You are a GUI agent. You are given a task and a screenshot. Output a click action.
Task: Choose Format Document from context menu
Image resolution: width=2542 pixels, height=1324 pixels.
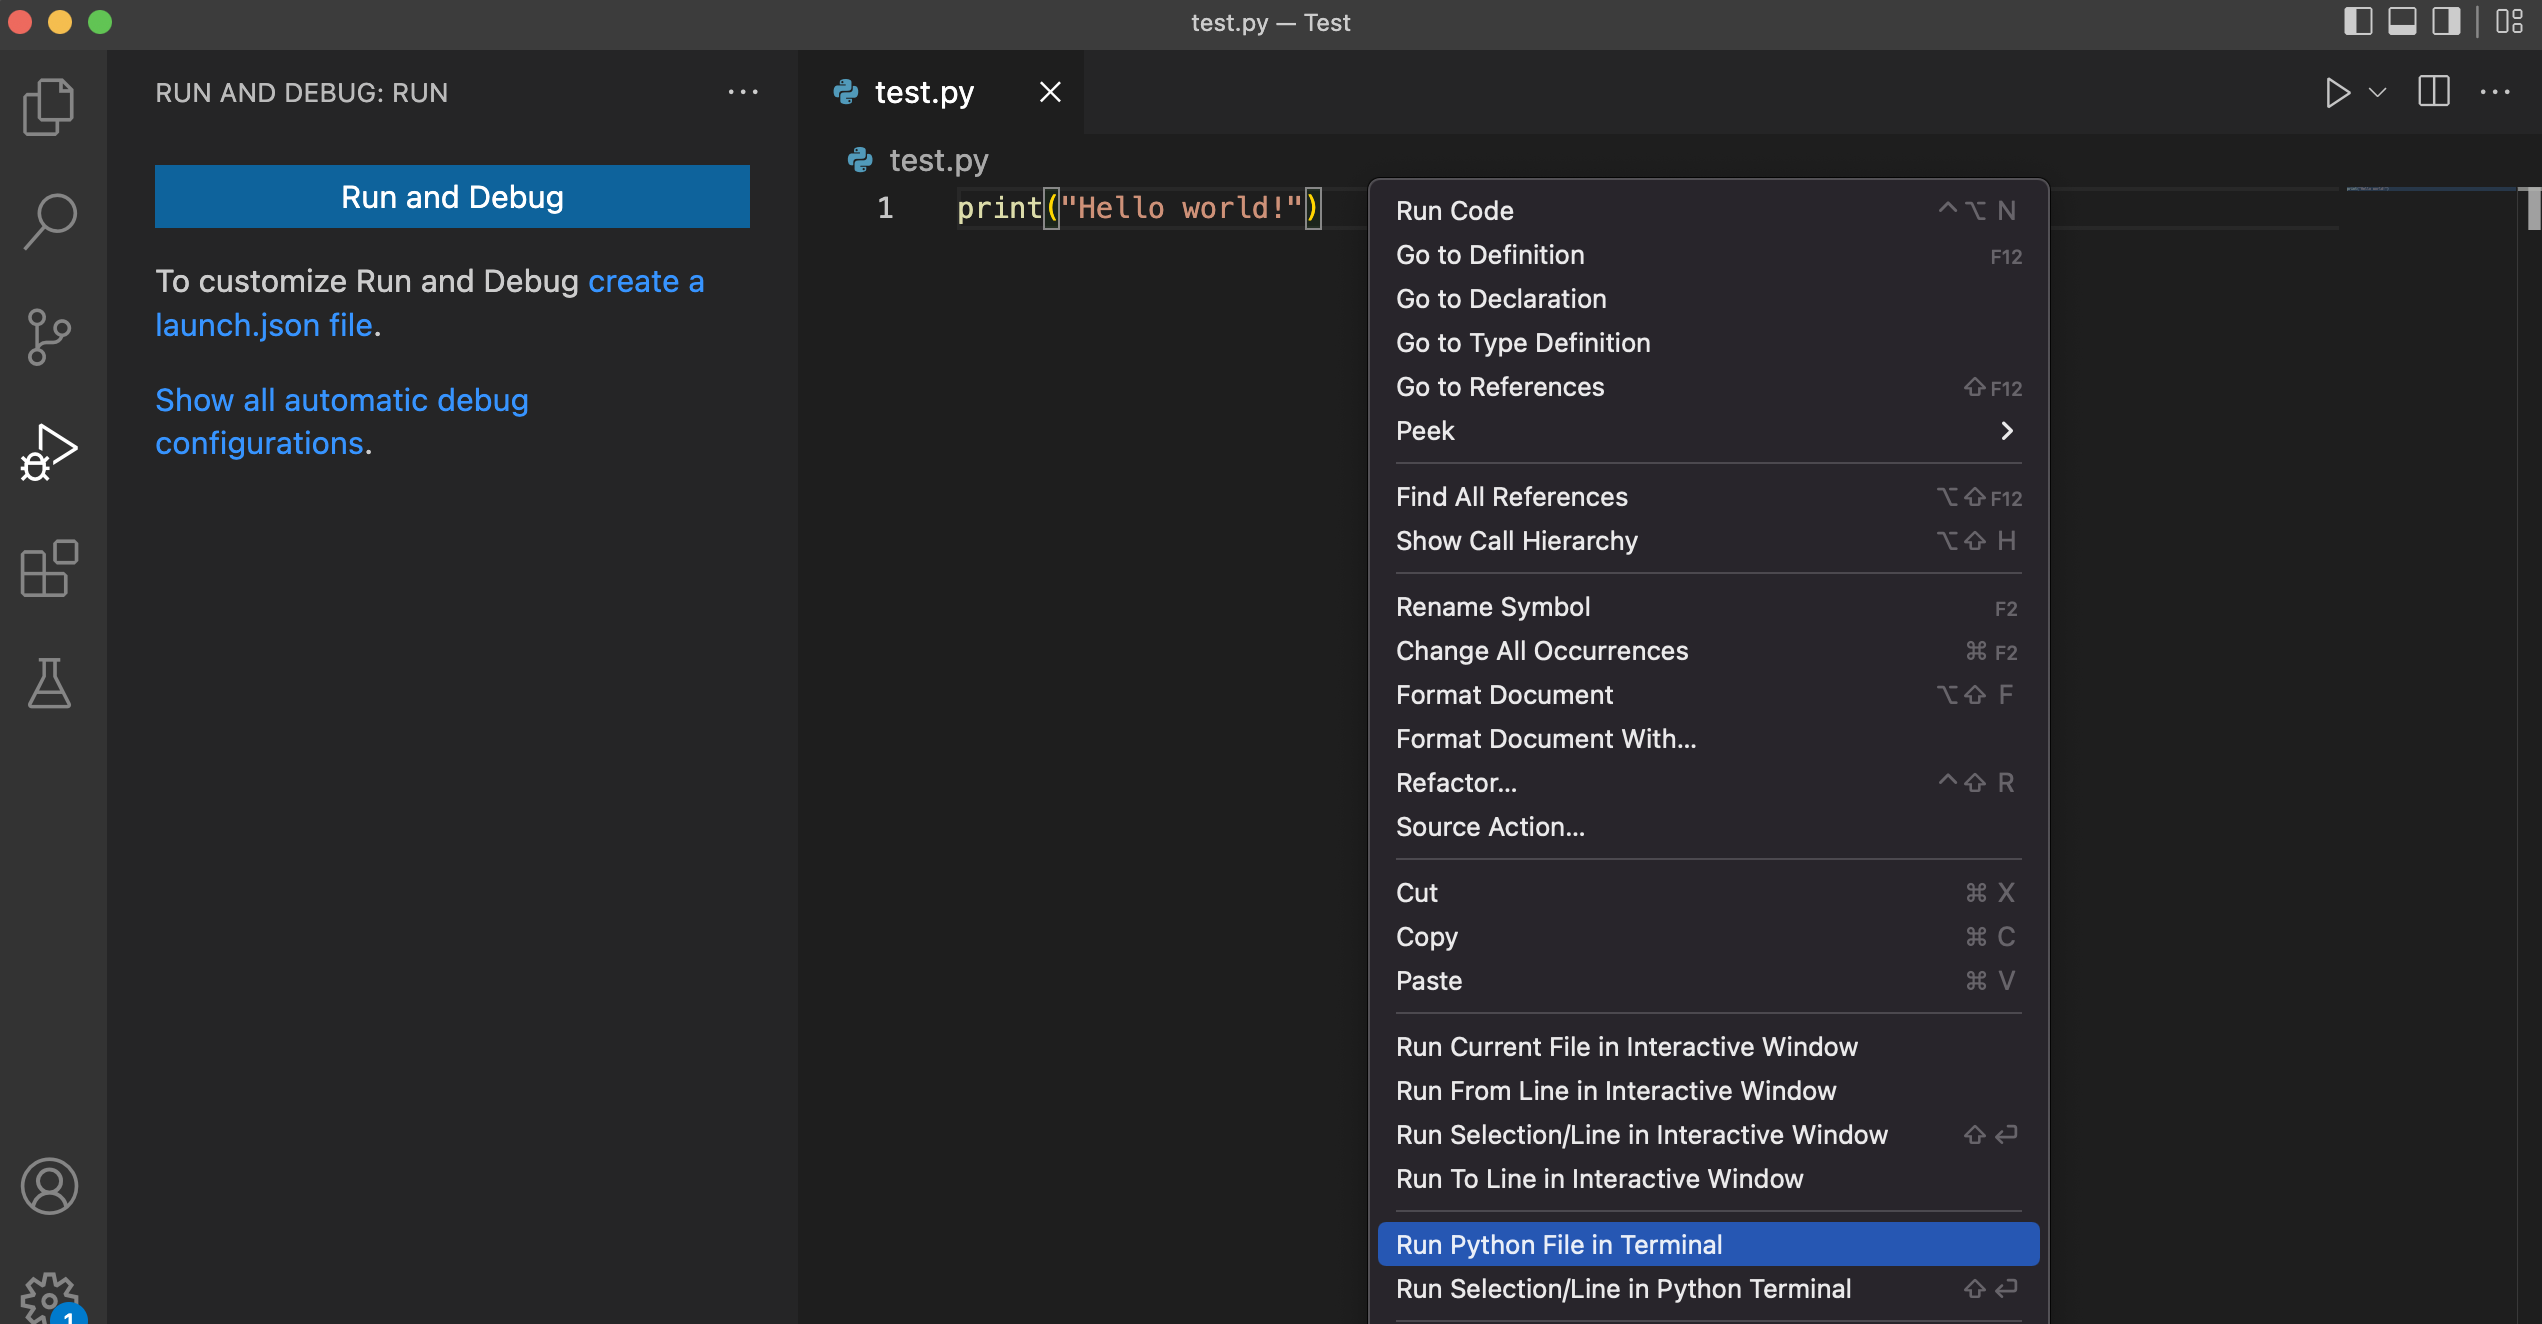[x=1504, y=695]
